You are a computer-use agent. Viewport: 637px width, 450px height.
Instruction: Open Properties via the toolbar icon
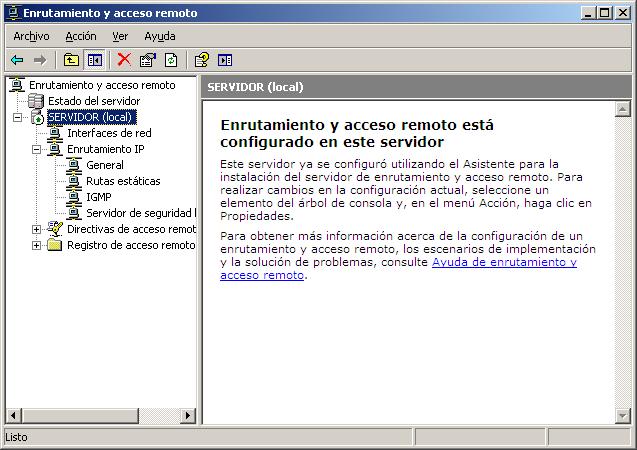(148, 60)
